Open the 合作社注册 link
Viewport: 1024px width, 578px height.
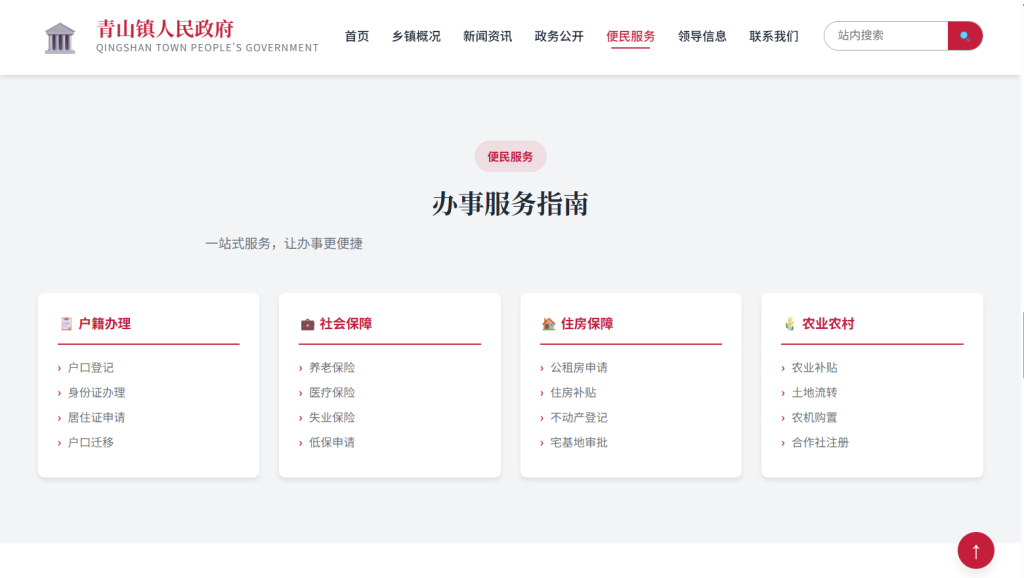coord(820,443)
